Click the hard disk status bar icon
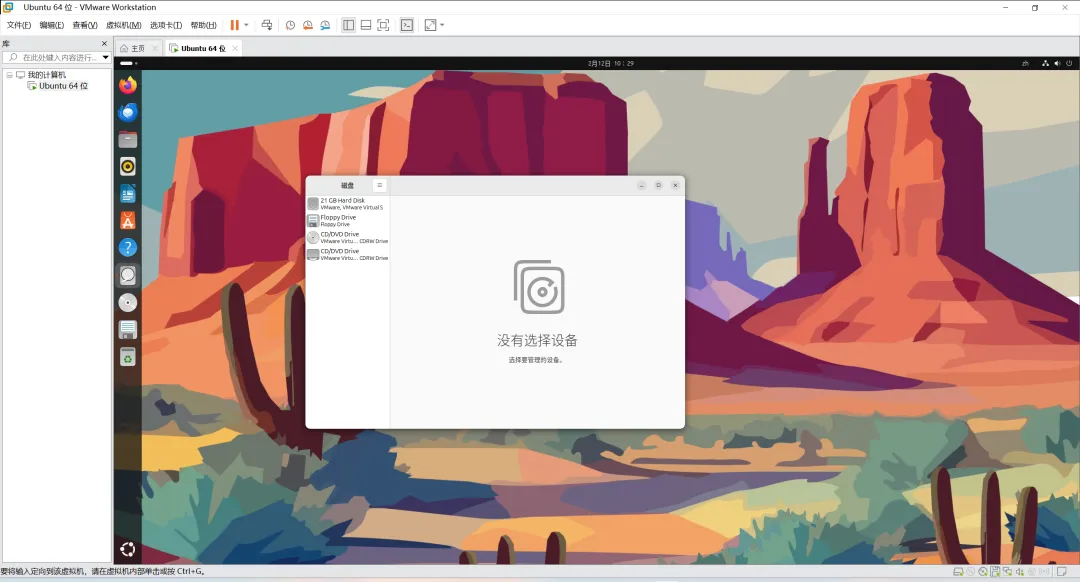 pyautogui.click(x=958, y=572)
